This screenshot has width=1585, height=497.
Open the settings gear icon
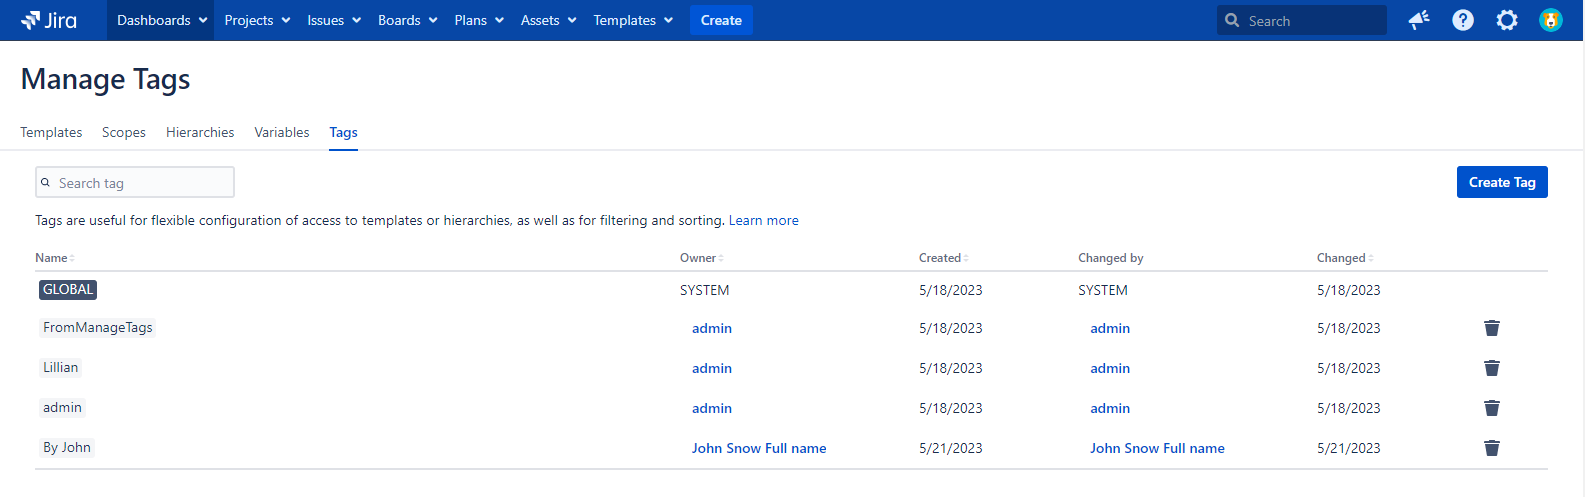tap(1506, 20)
